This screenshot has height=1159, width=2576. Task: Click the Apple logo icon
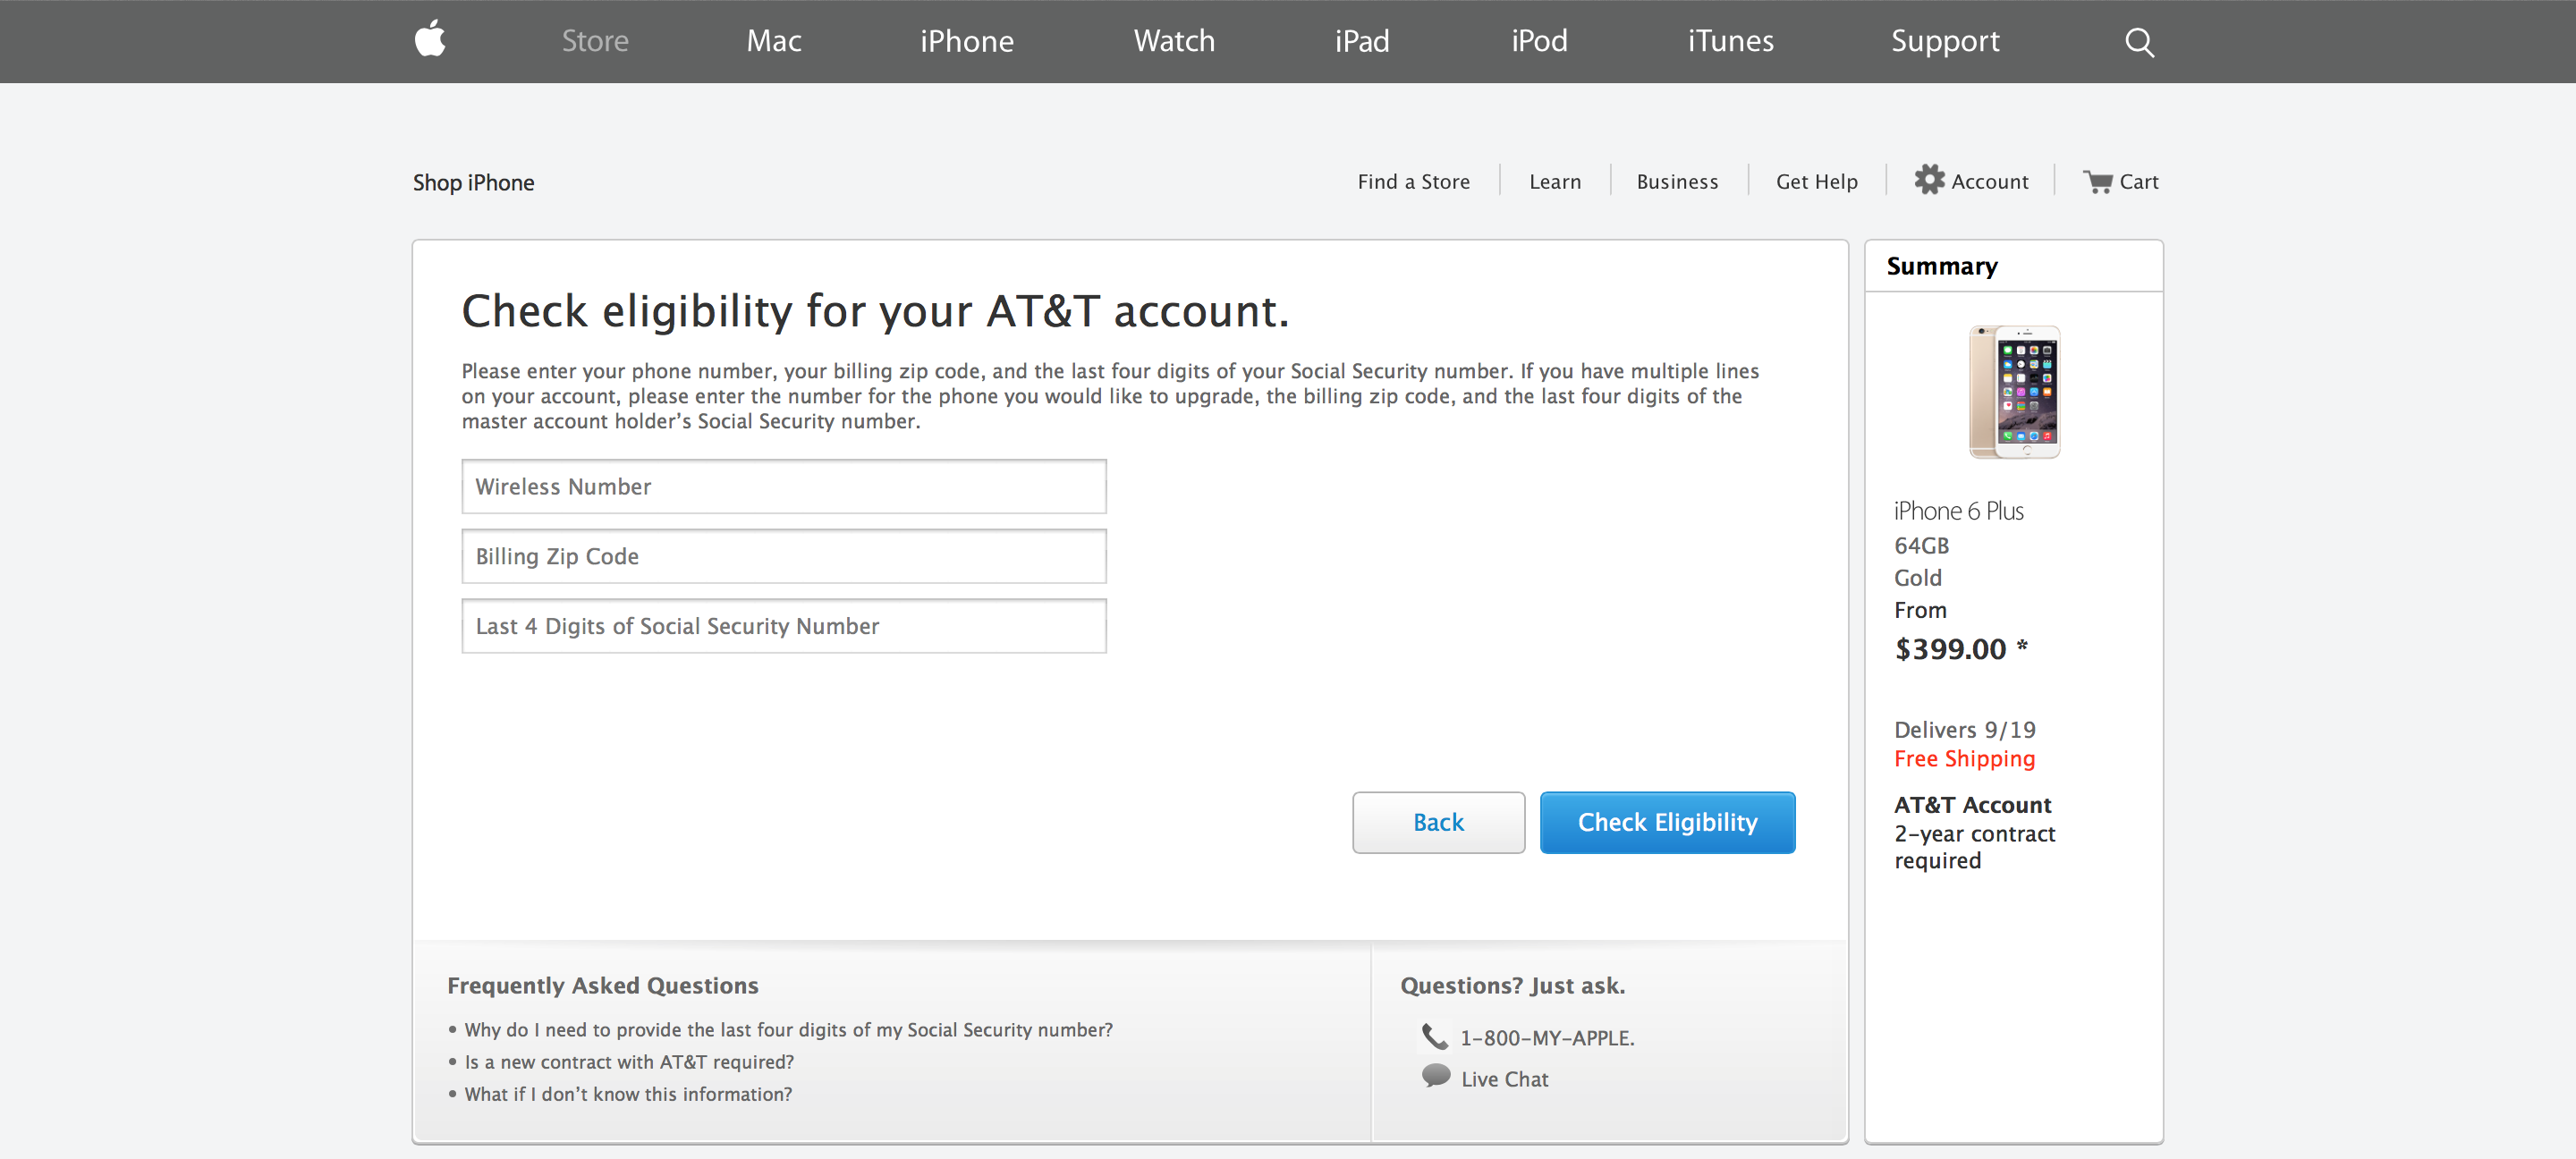tap(430, 40)
